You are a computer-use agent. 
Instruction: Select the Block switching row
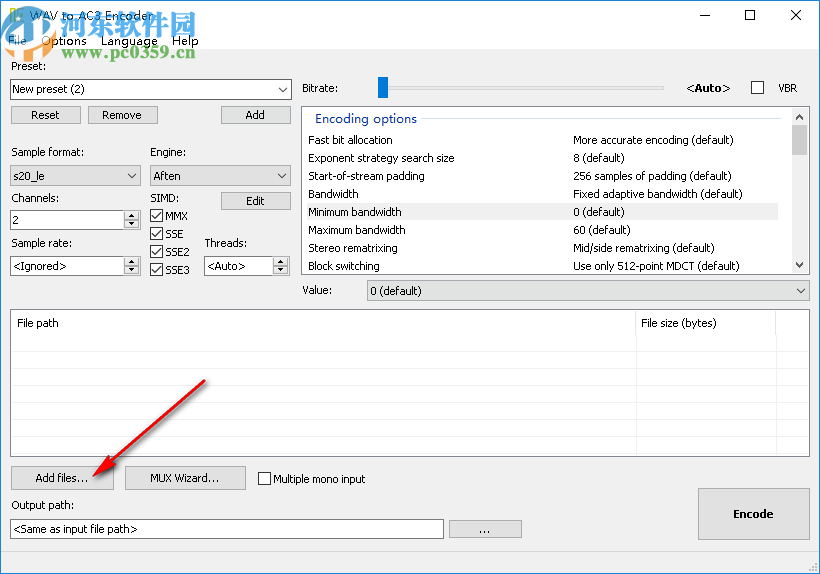542,266
